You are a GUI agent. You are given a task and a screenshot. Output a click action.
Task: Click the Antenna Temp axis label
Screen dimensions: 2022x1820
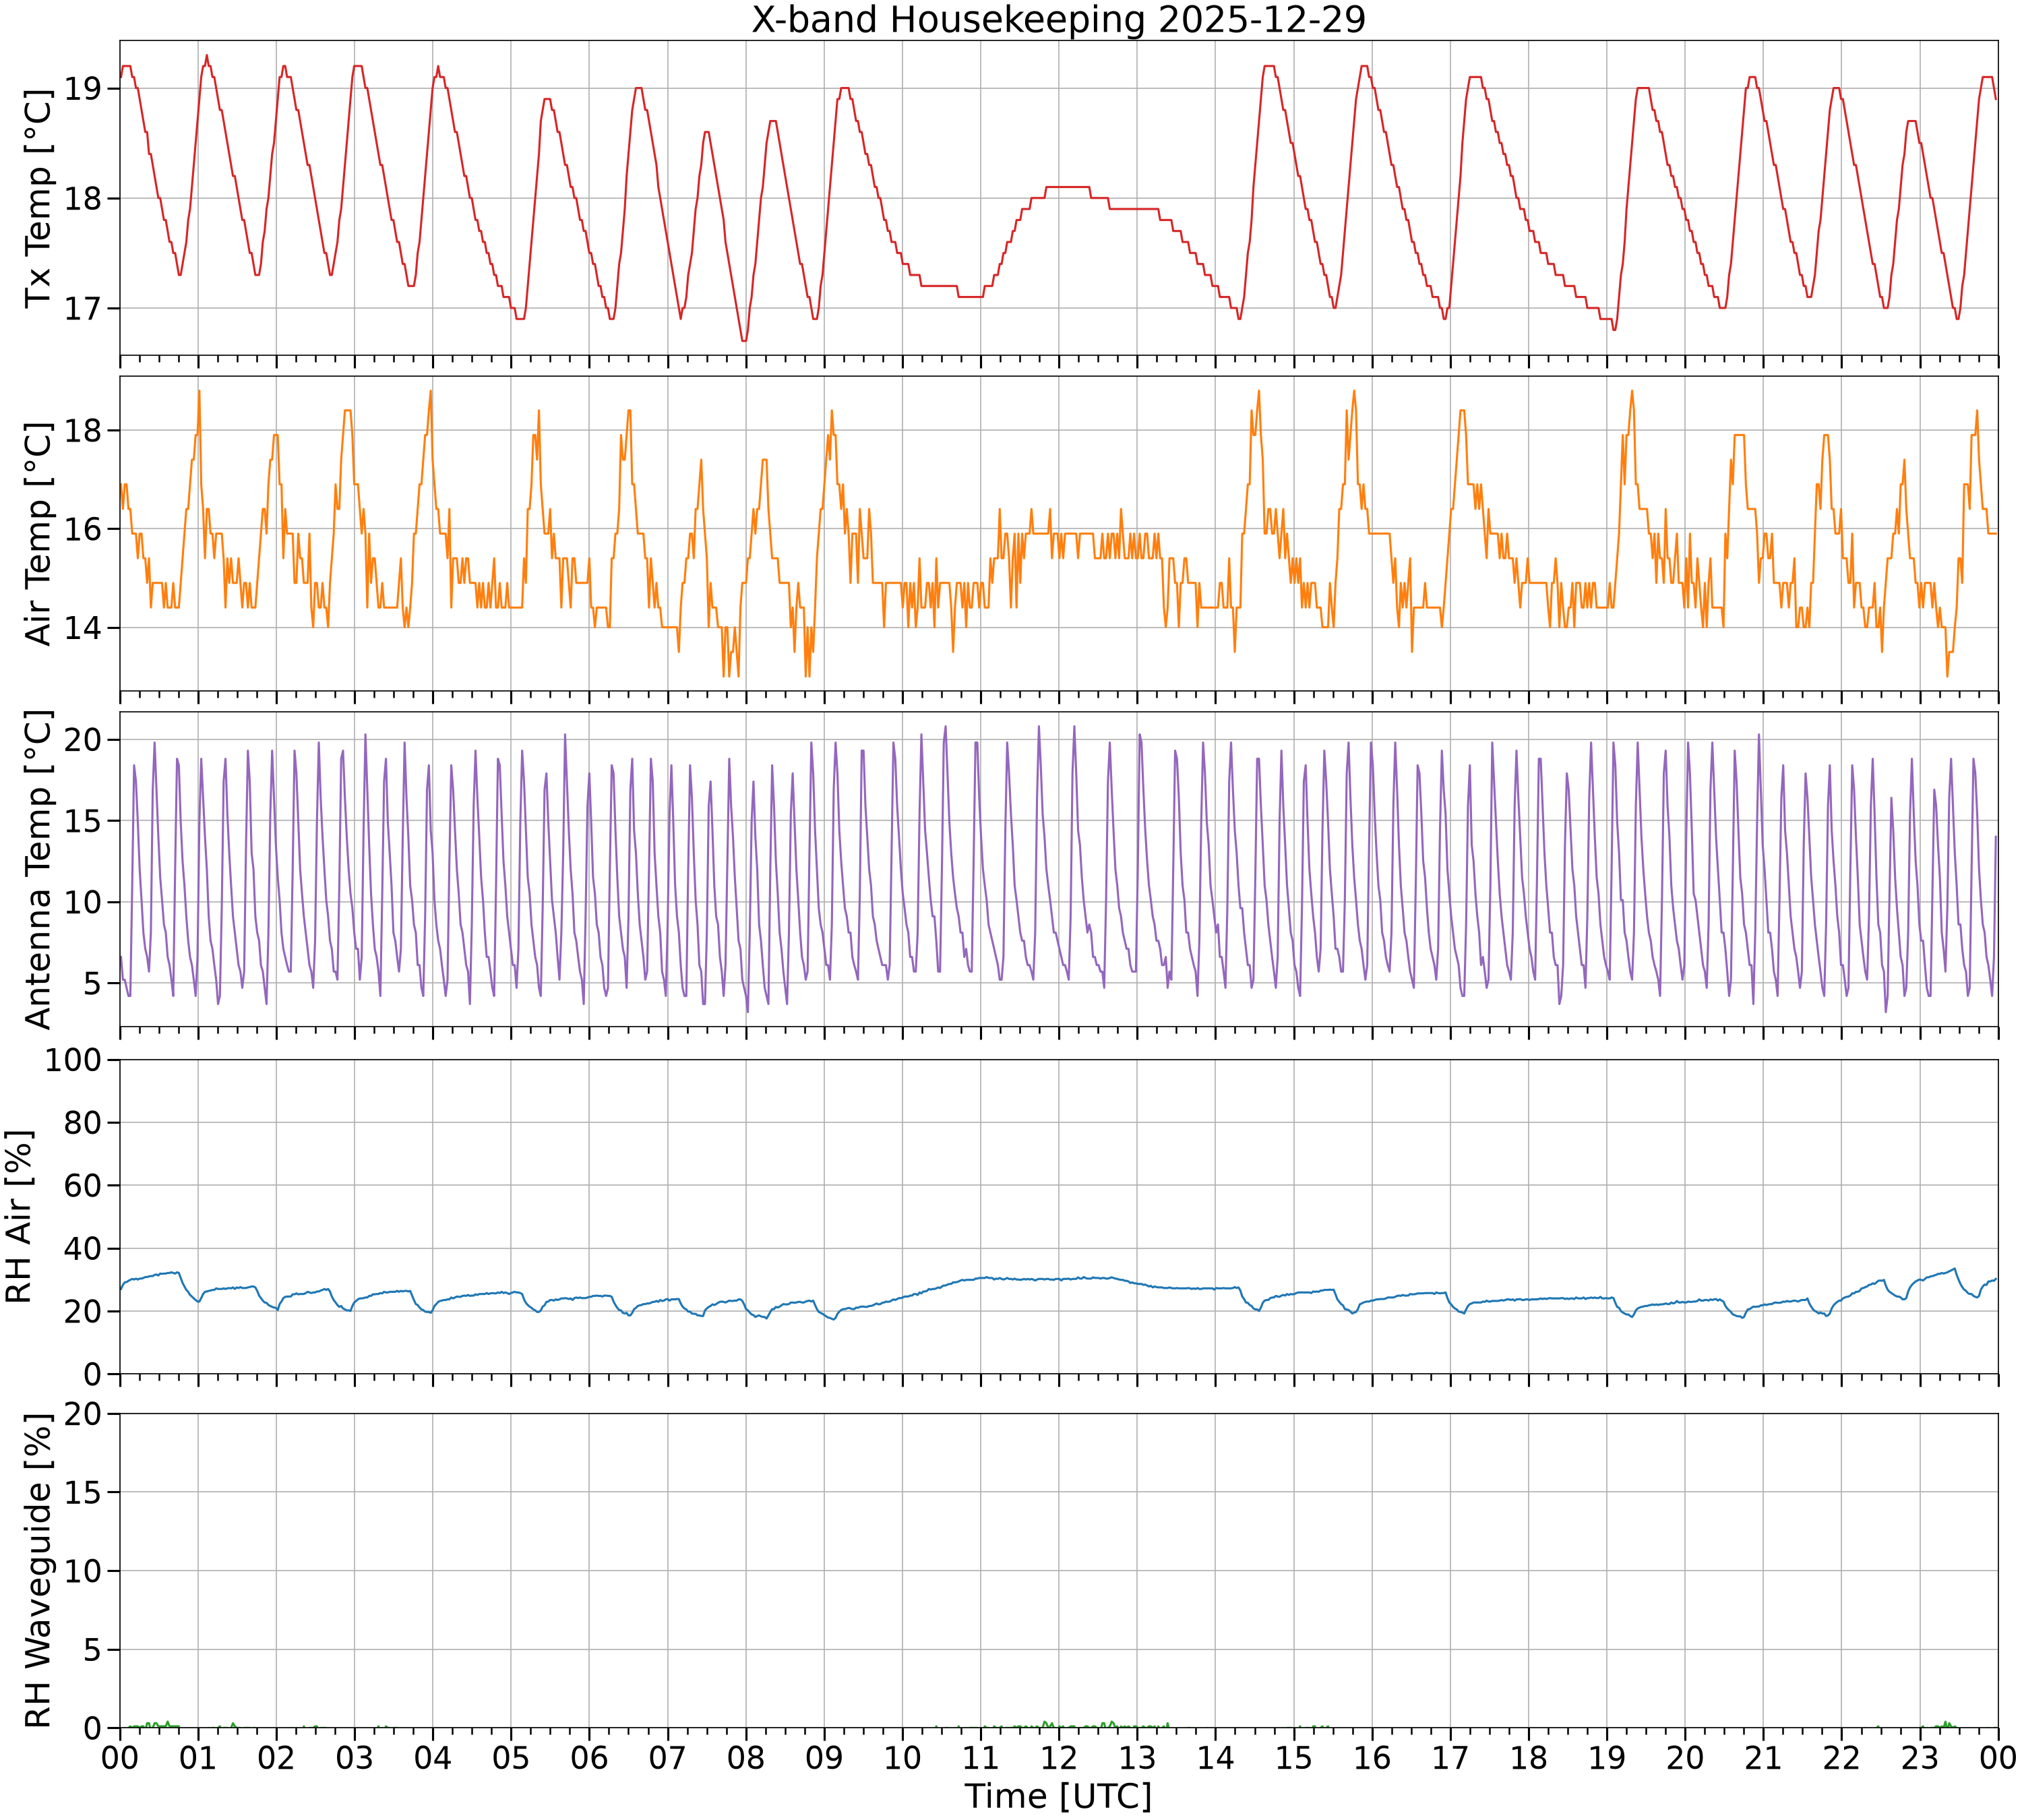[37, 869]
